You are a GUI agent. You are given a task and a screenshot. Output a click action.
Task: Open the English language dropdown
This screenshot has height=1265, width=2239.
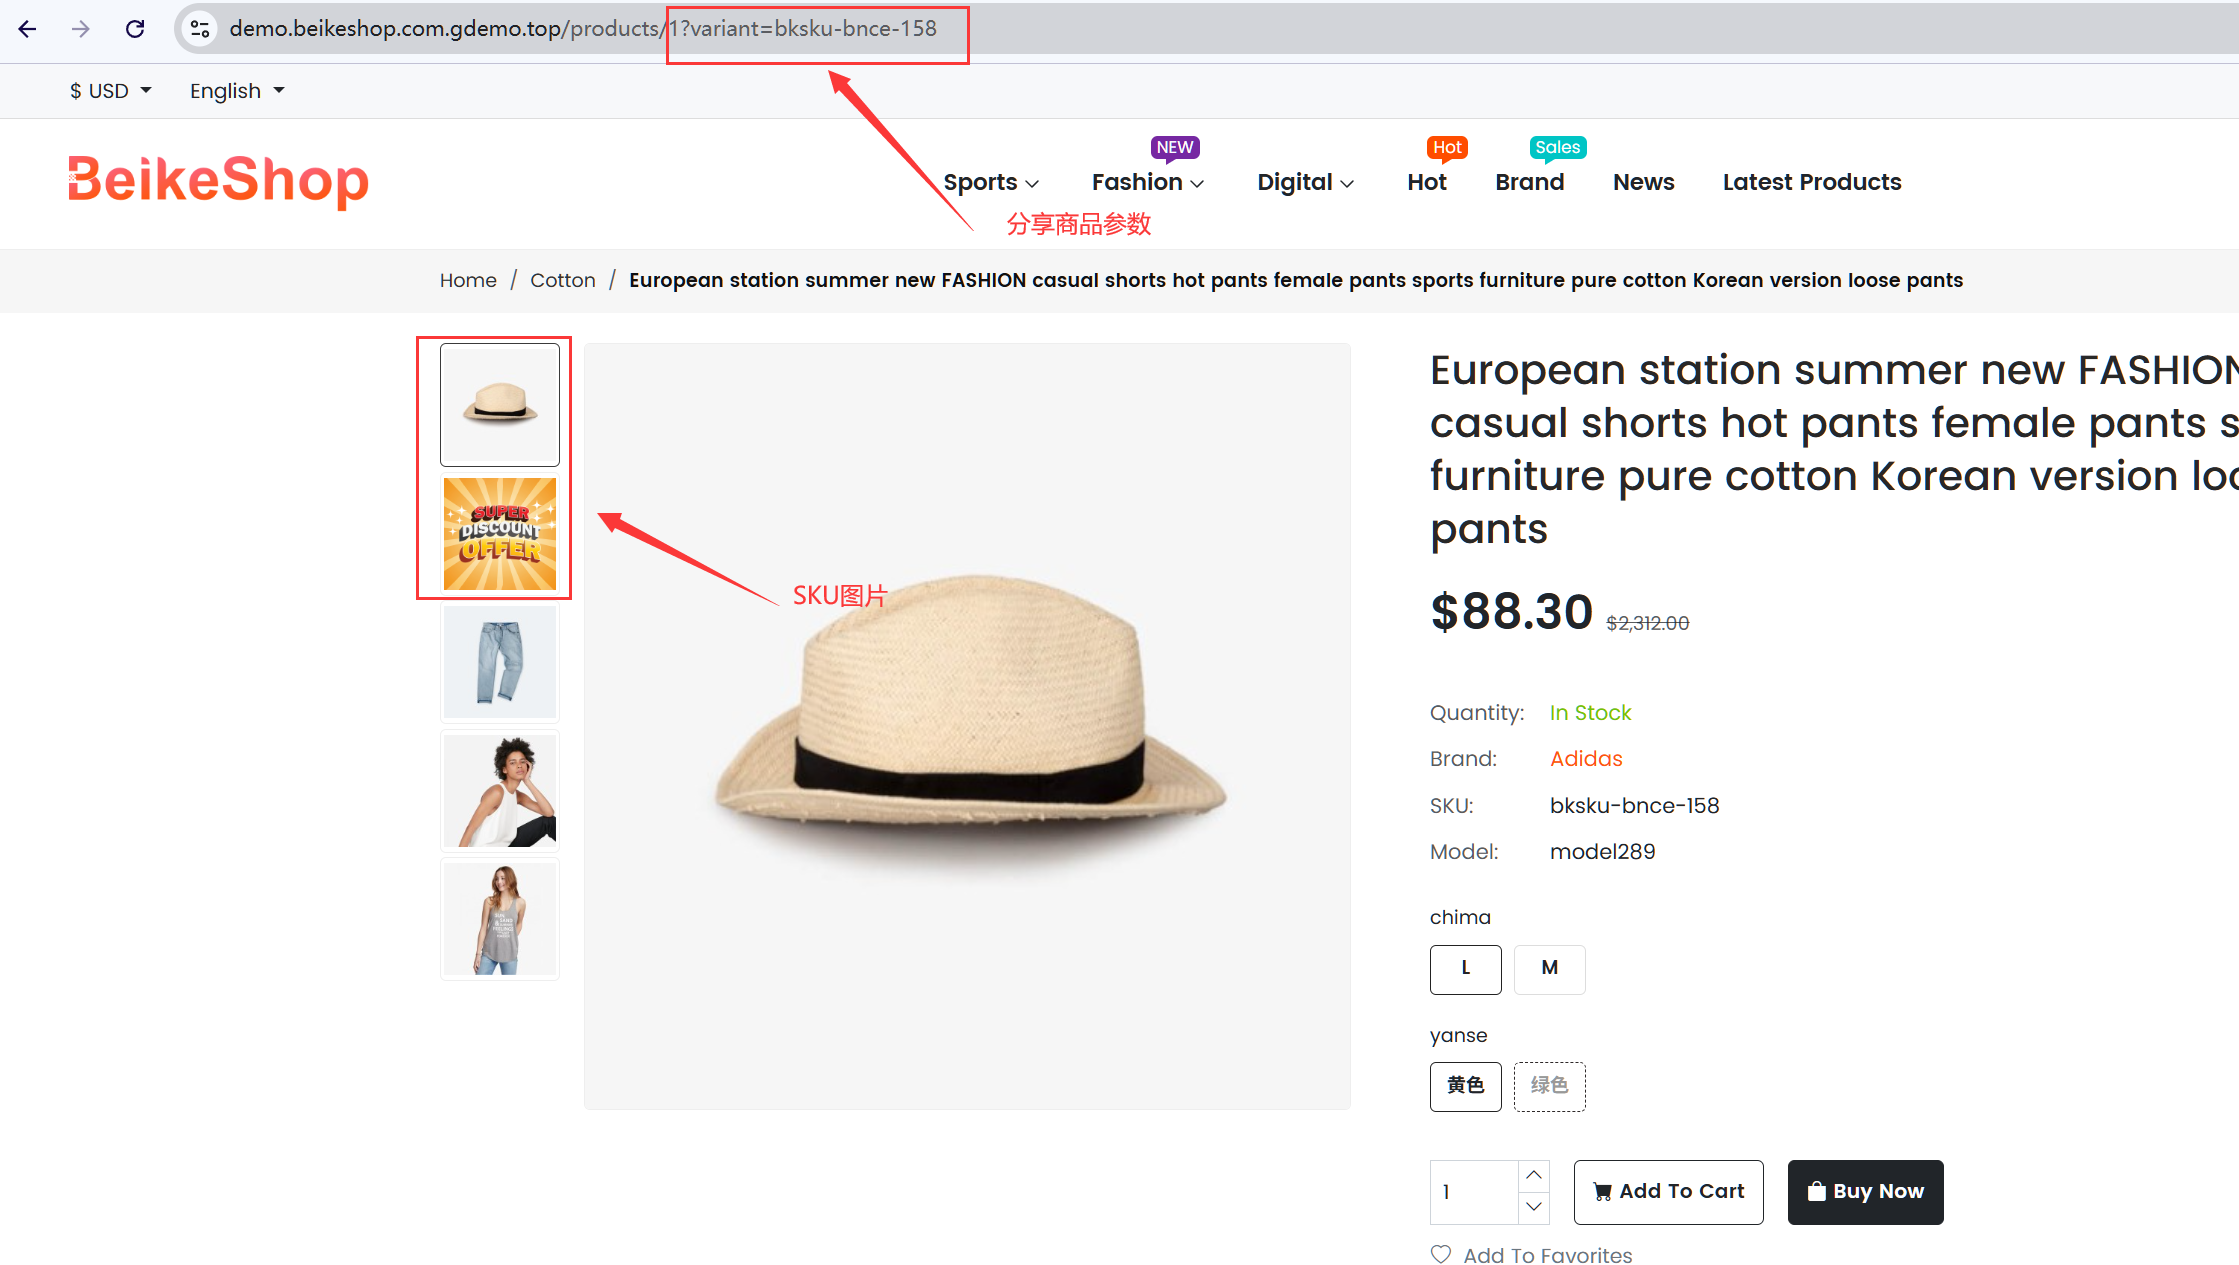pyautogui.click(x=237, y=91)
